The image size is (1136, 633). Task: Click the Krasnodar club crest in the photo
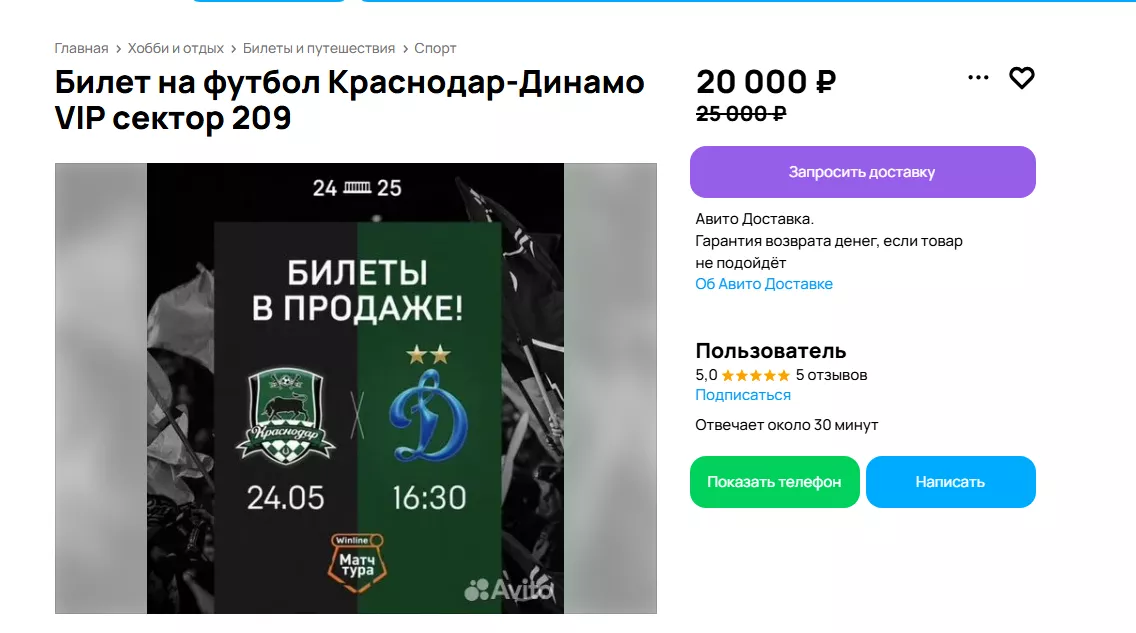pos(285,416)
